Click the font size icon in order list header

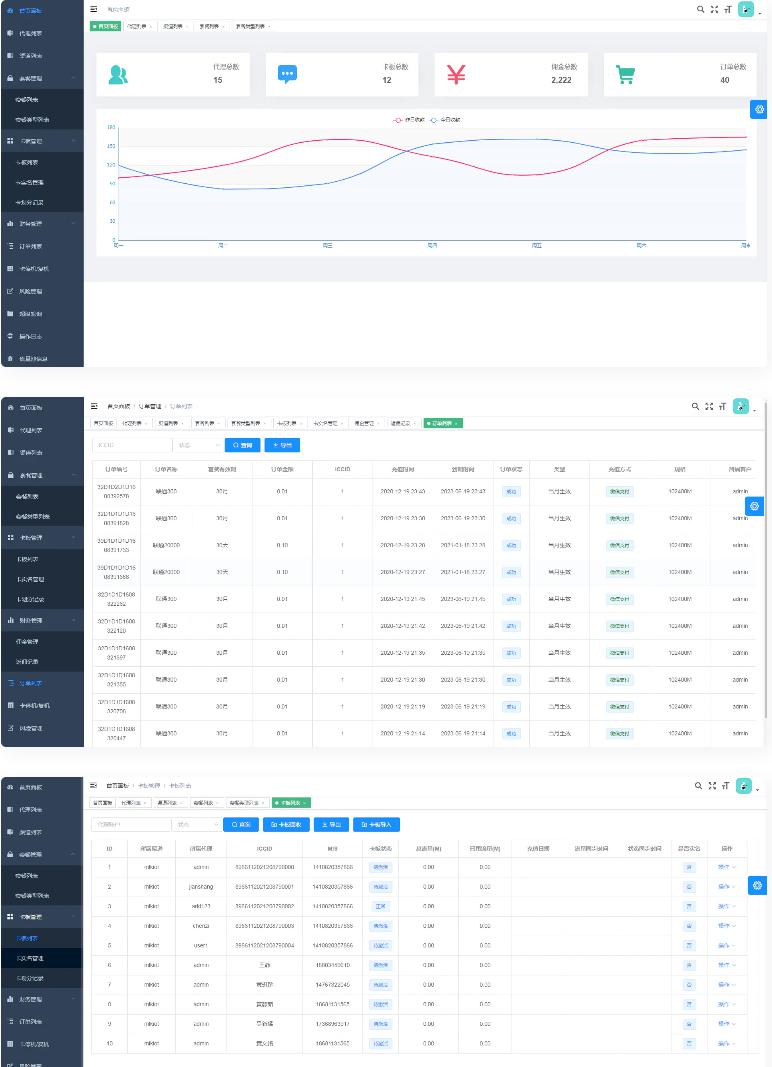(x=722, y=406)
